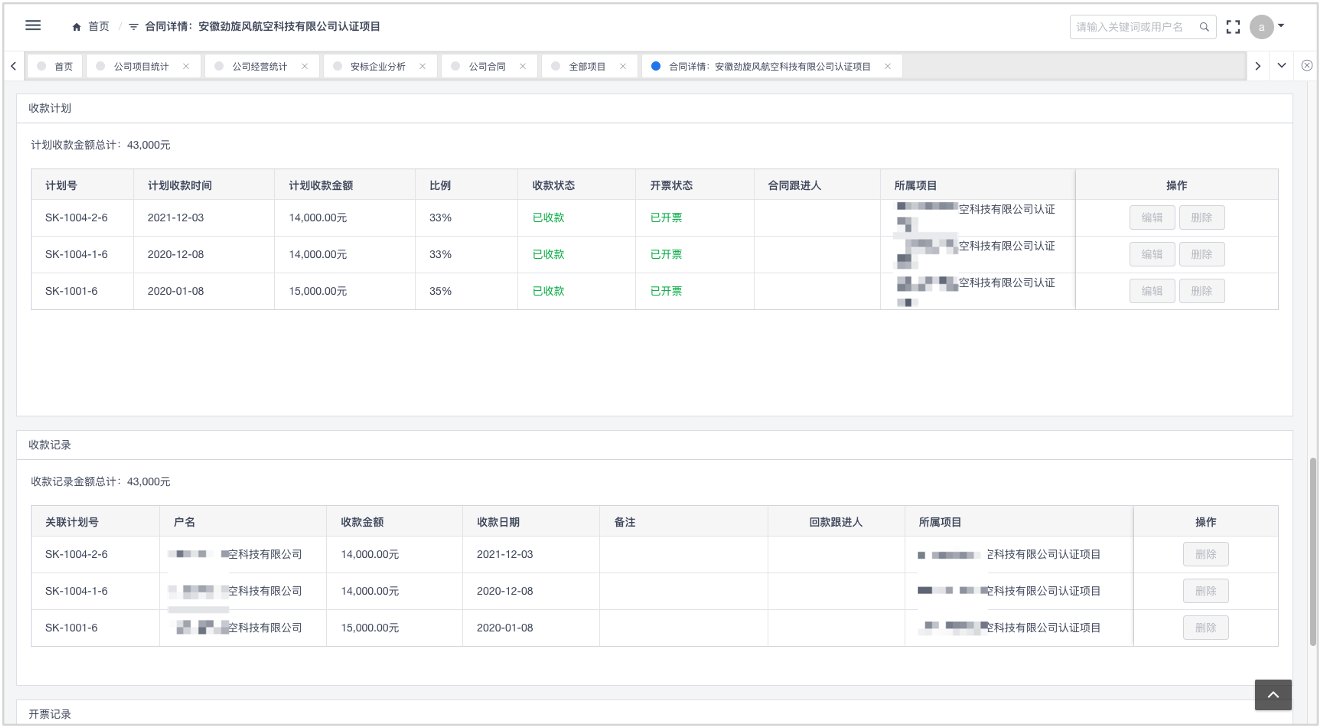Close the 全部项目 tab
This screenshot has width=1322, height=728.
point(623,67)
